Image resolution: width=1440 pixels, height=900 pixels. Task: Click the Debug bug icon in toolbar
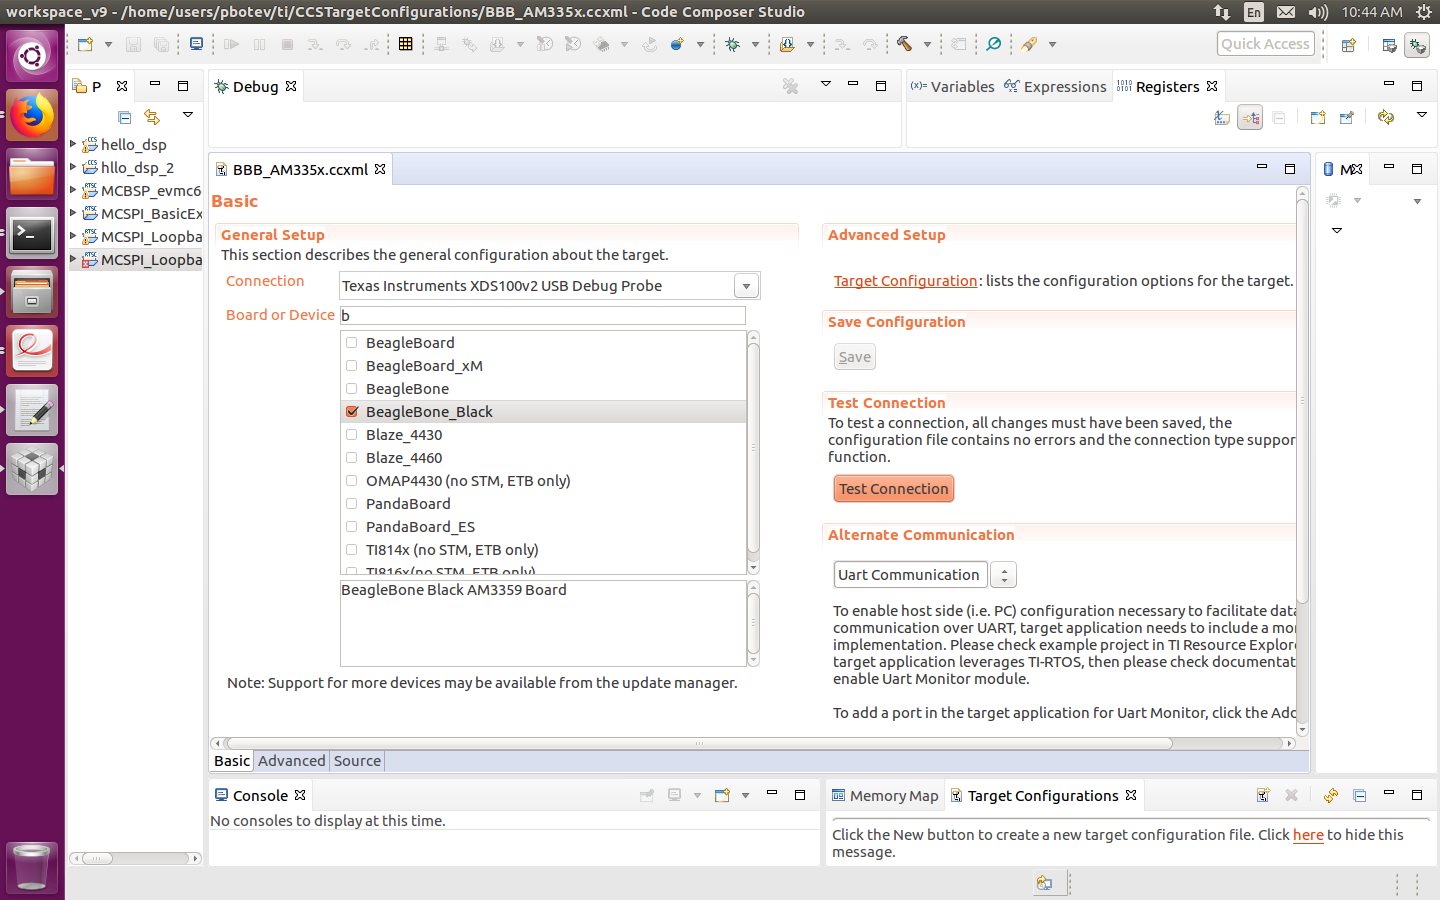[x=733, y=44]
